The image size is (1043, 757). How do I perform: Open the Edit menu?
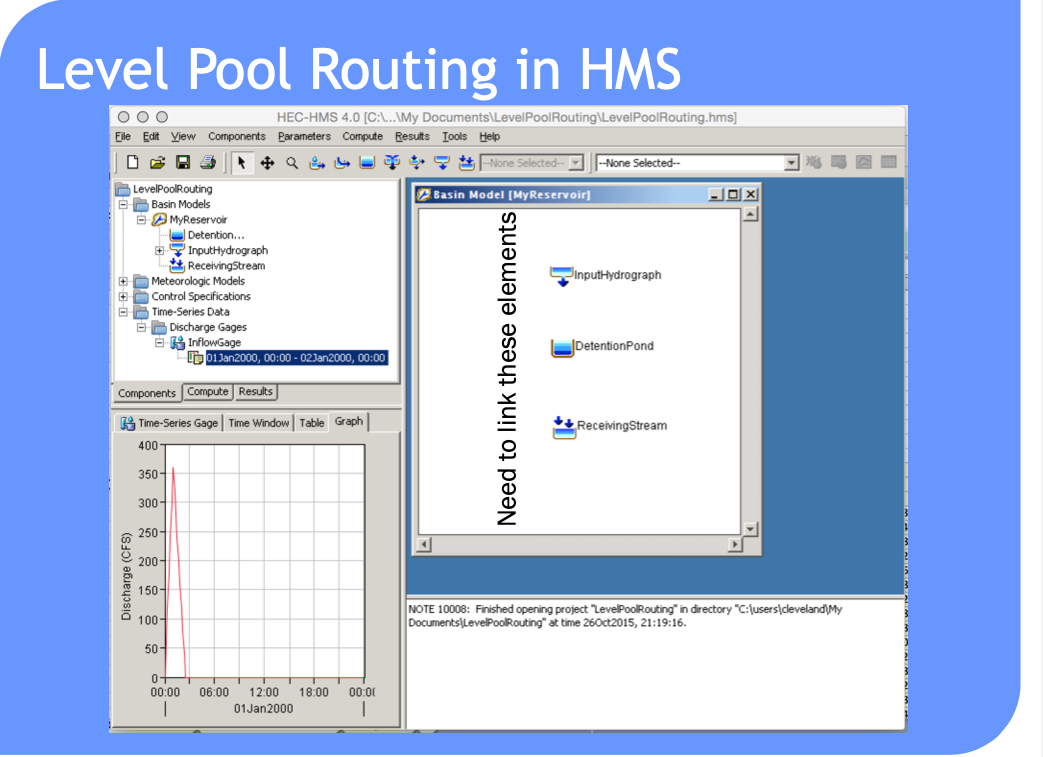[x=151, y=136]
